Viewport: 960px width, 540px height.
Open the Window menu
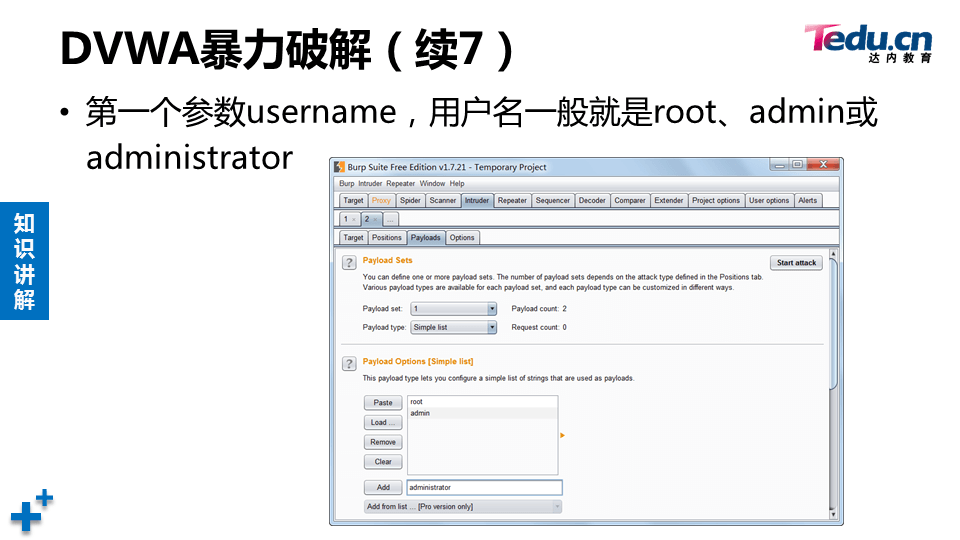(x=432, y=184)
